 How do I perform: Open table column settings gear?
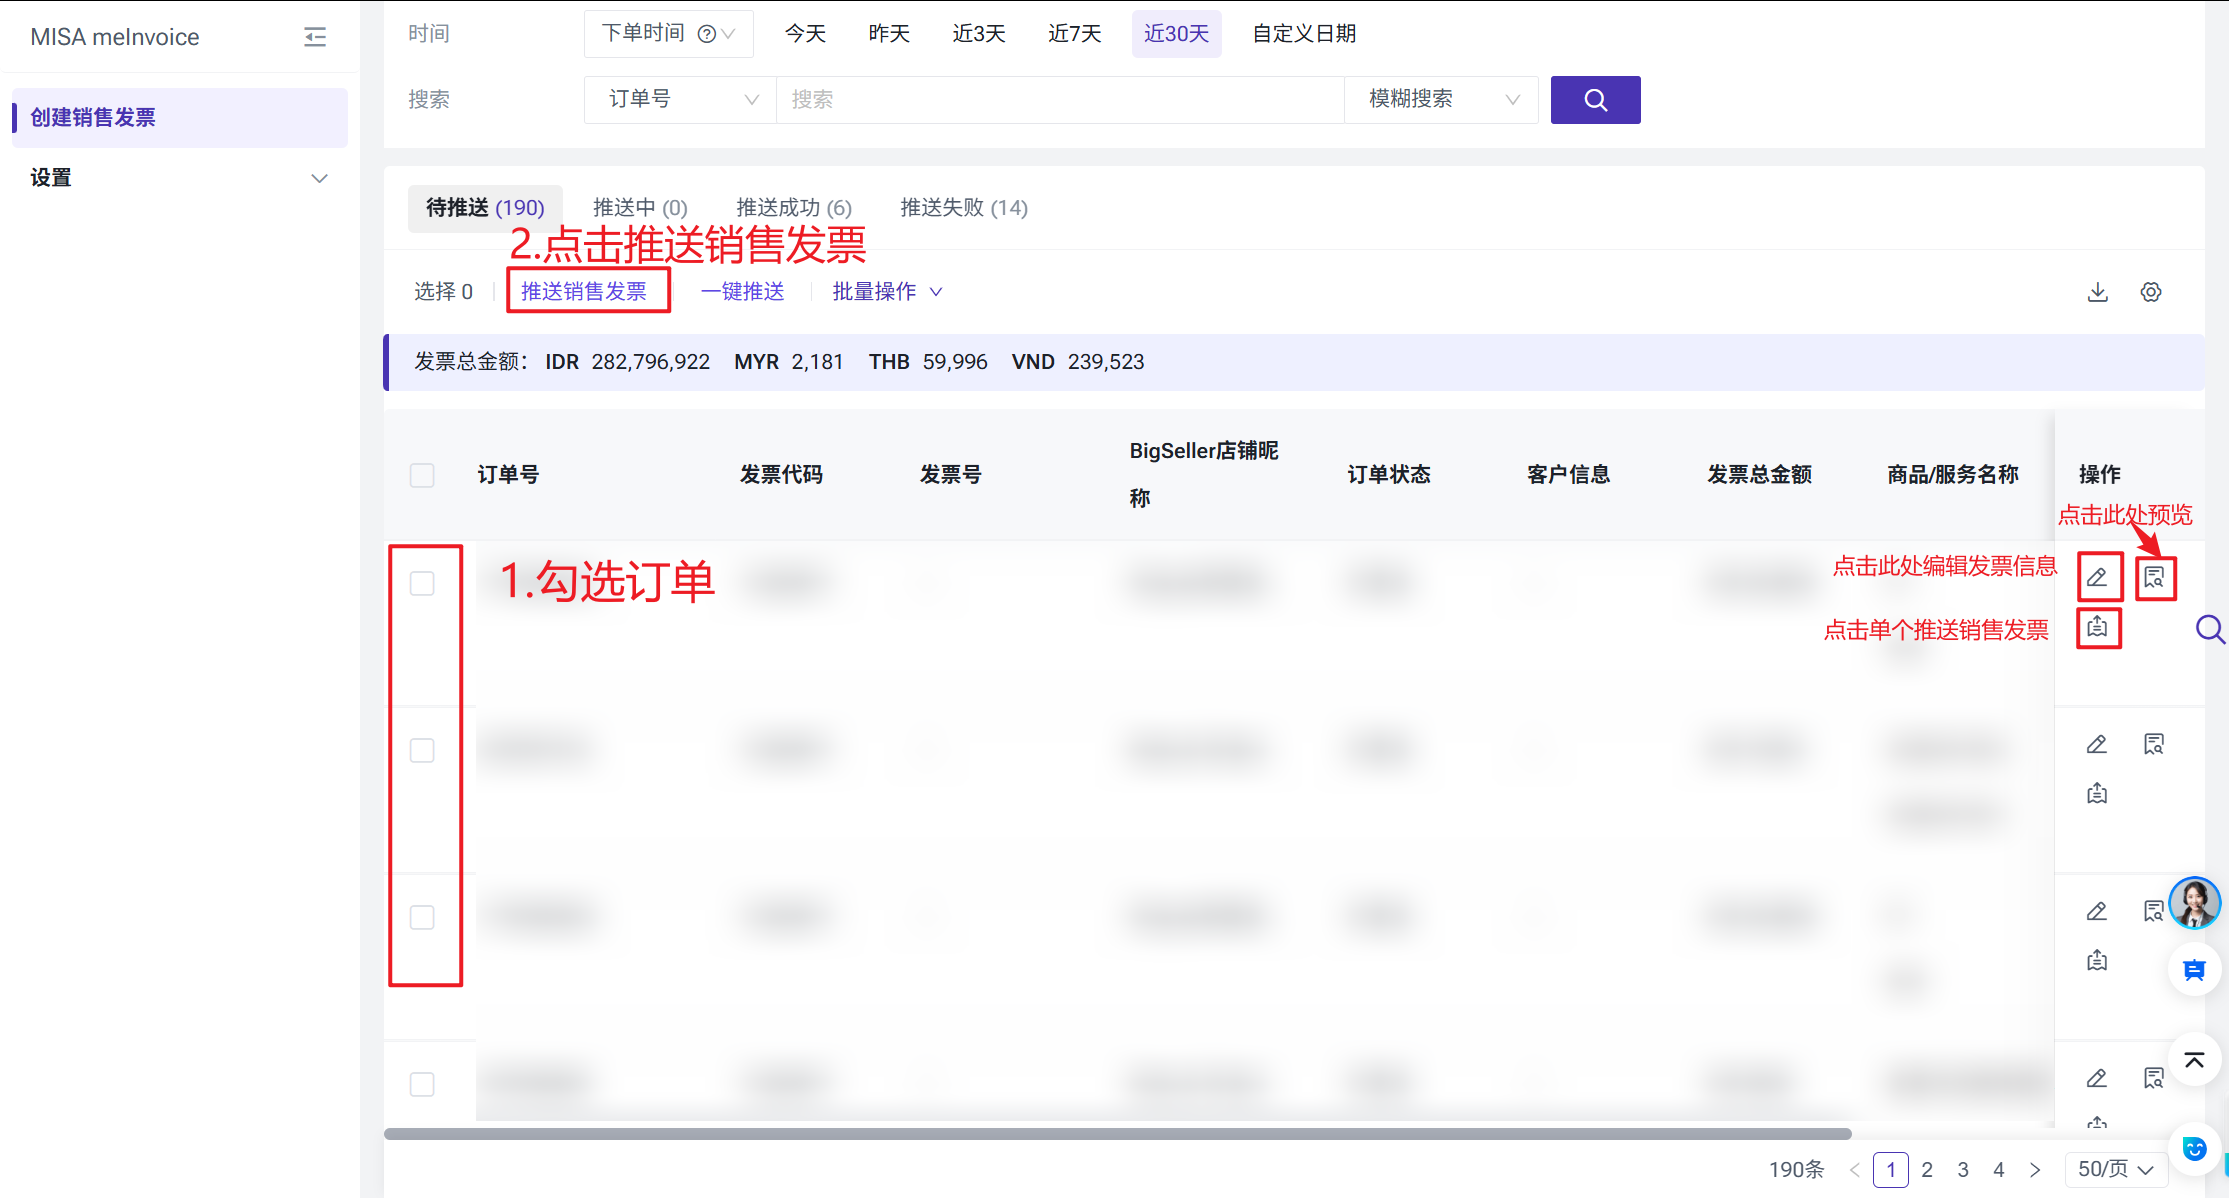pos(2151,292)
